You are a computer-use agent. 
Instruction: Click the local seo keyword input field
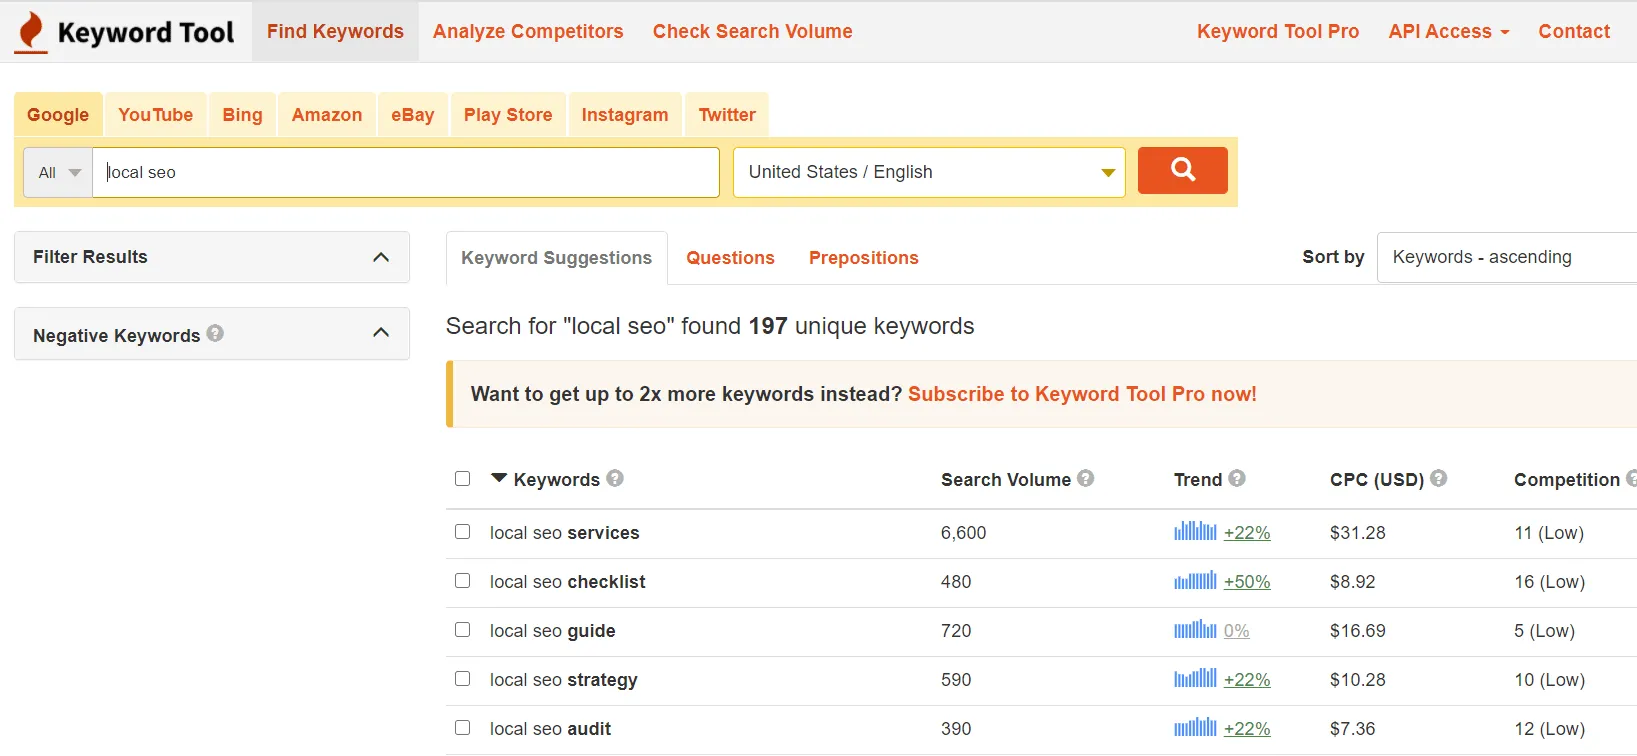pos(405,172)
